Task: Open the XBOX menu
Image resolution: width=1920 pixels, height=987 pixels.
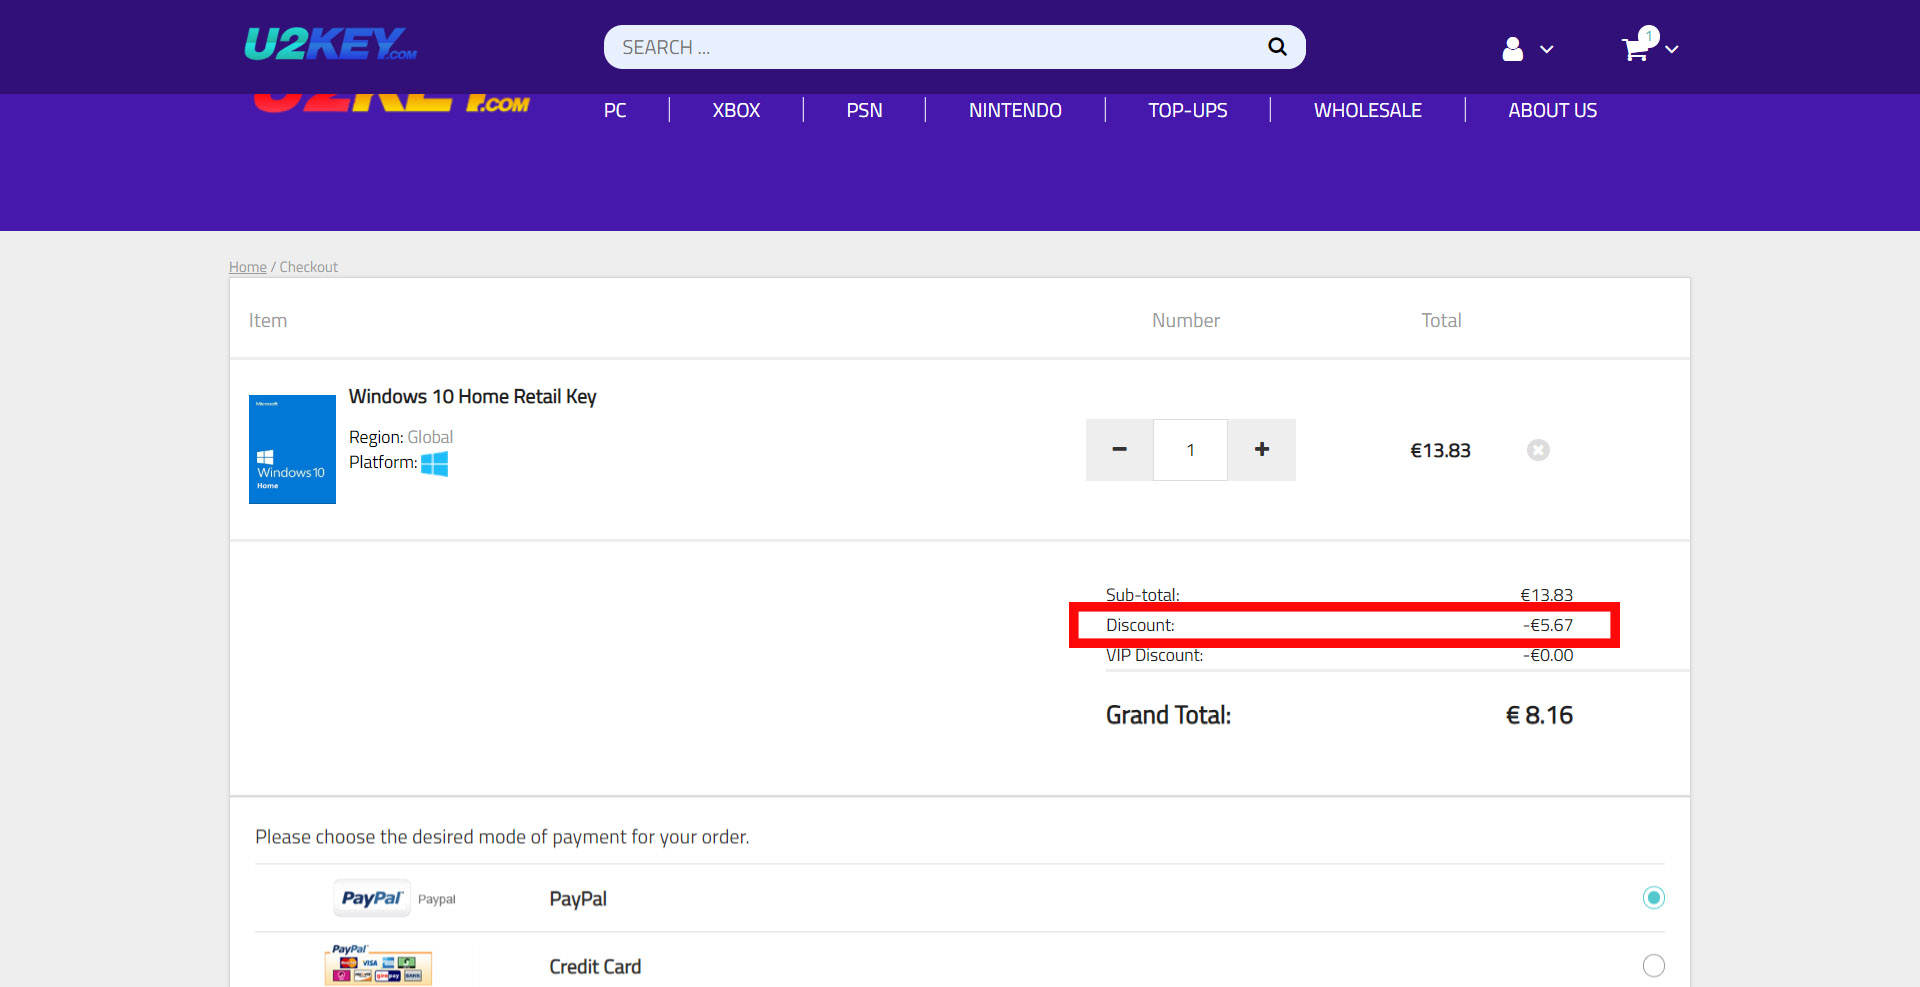Action: tap(736, 110)
